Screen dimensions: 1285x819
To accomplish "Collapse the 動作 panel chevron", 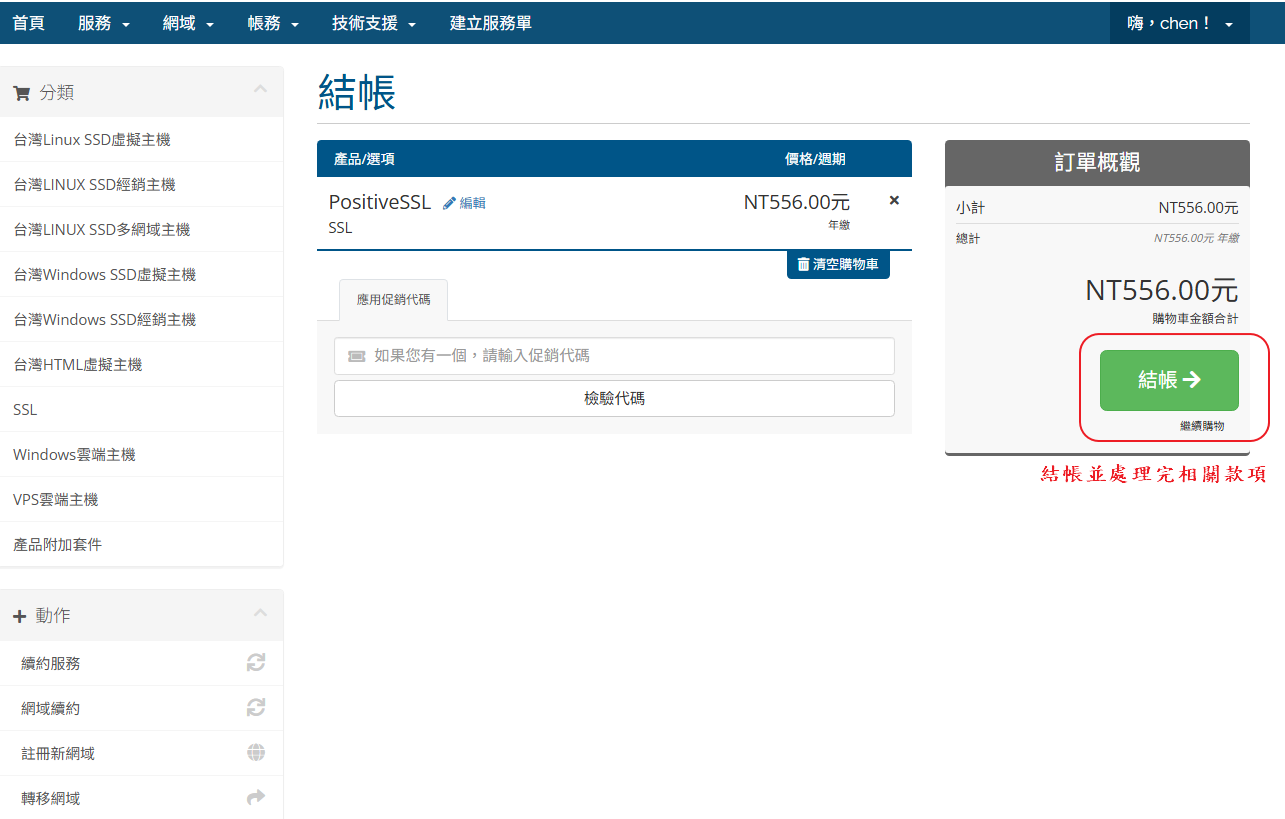I will 260,613.
